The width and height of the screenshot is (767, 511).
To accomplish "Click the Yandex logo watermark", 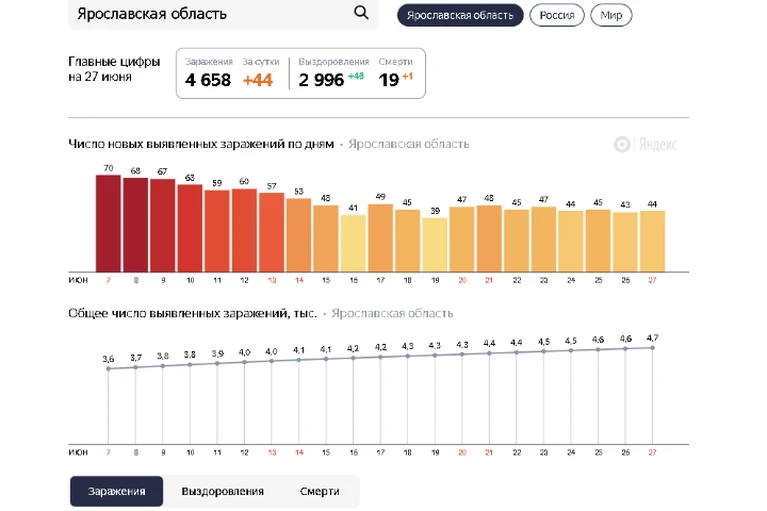I will click(645, 144).
